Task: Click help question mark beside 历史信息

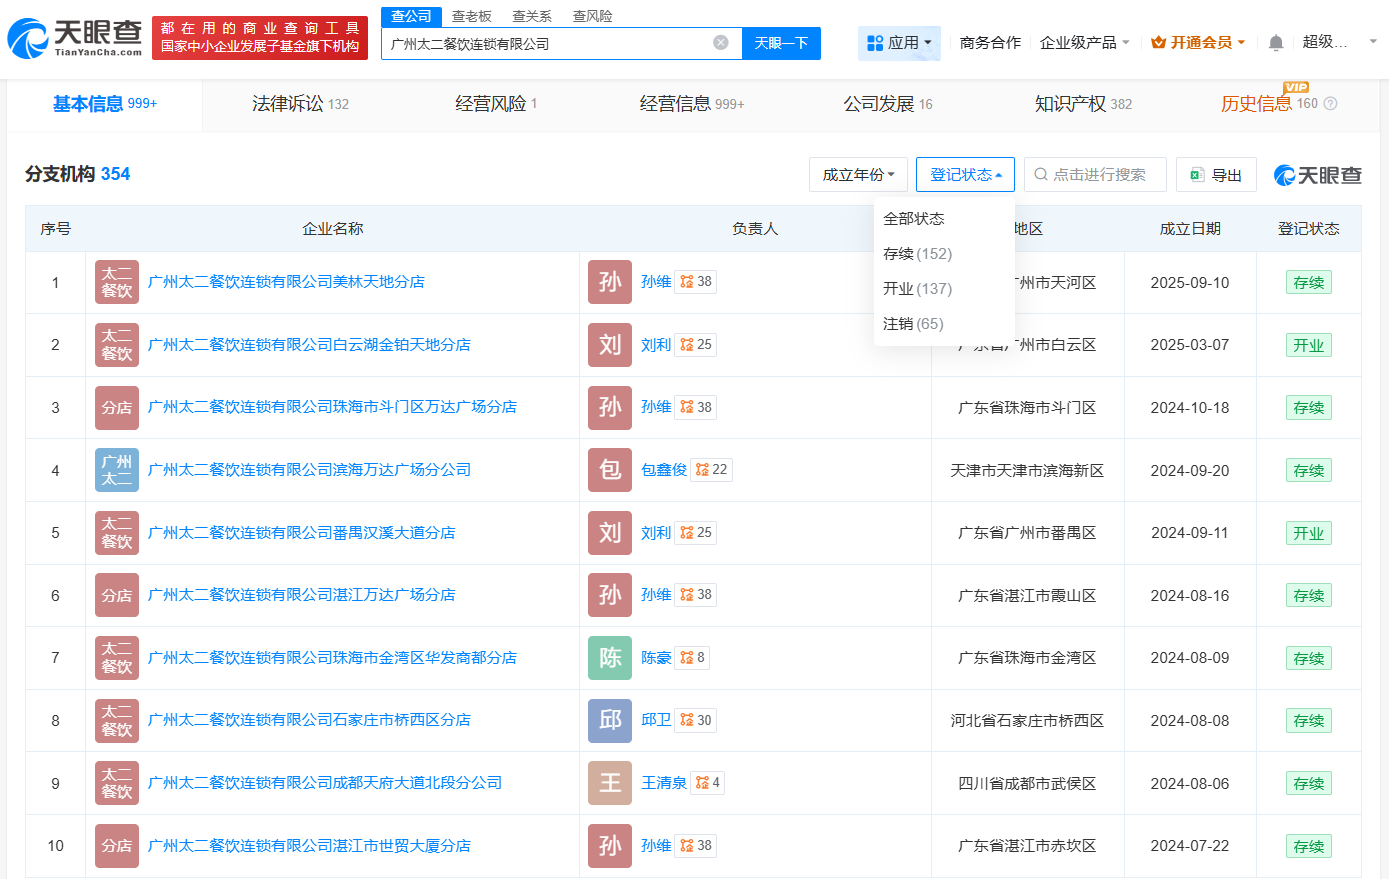Action: [1330, 104]
